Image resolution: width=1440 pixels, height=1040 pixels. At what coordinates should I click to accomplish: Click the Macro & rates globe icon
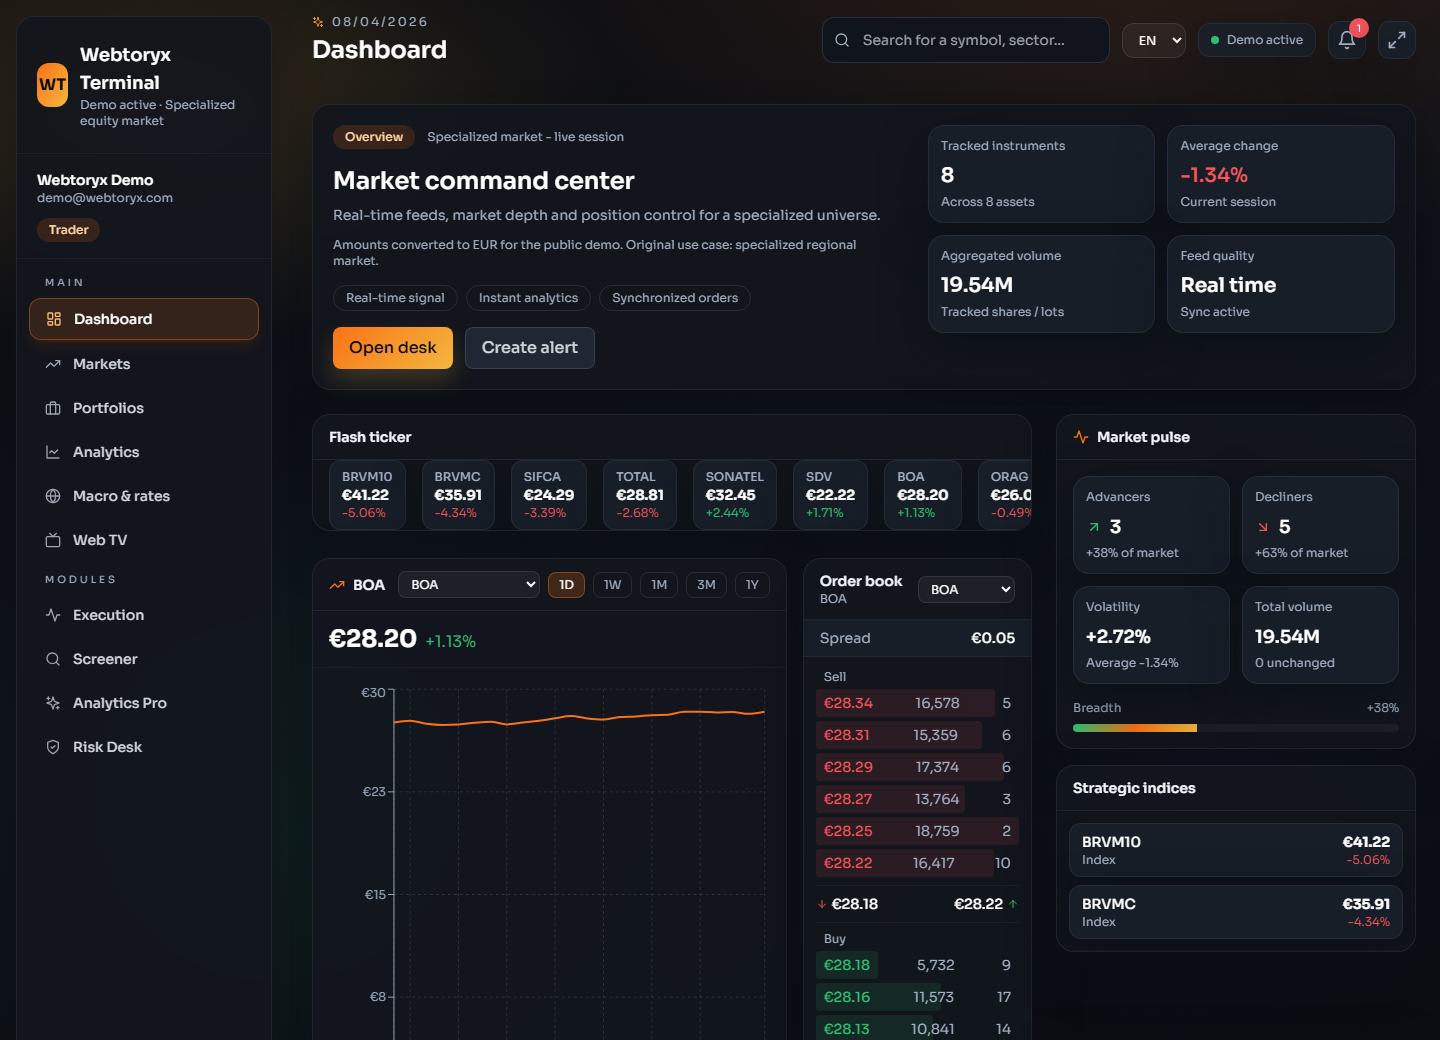click(x=54, y=496)
